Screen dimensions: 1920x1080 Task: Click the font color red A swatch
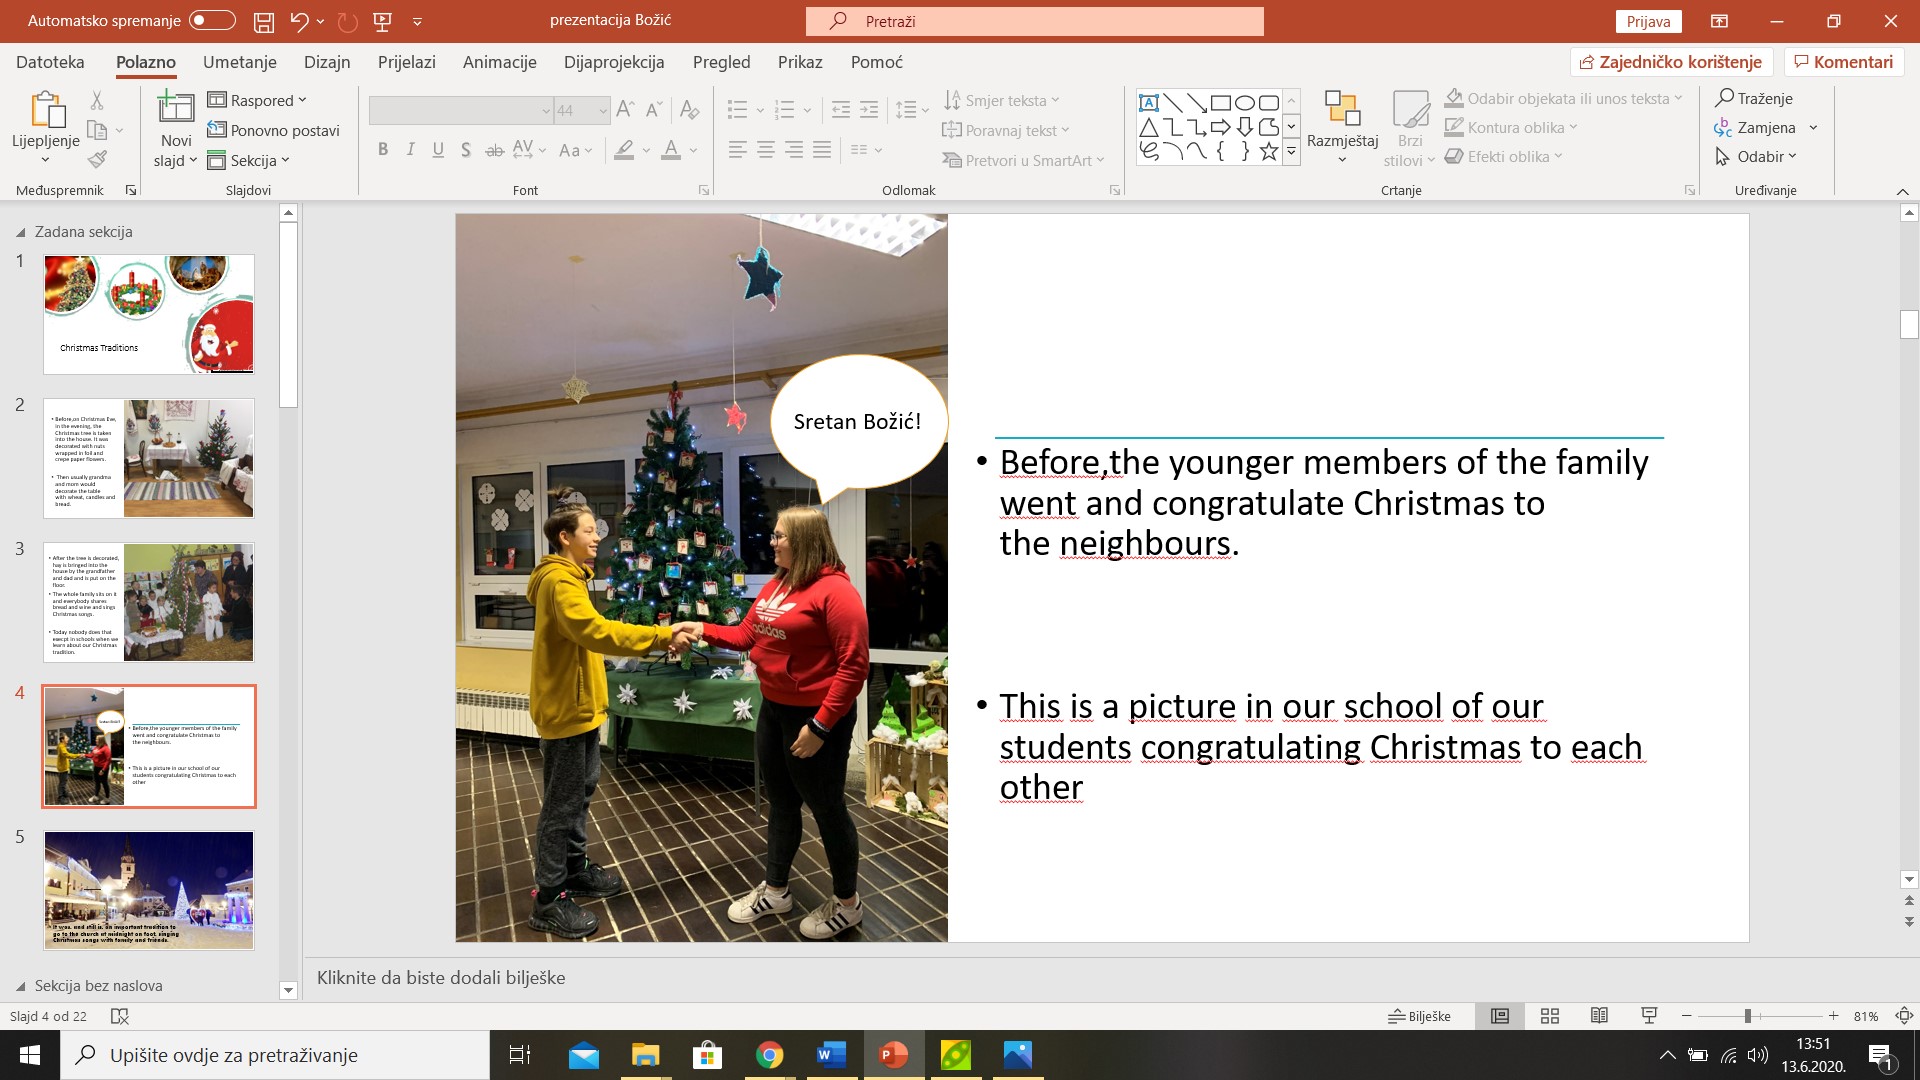click(671, 150)
